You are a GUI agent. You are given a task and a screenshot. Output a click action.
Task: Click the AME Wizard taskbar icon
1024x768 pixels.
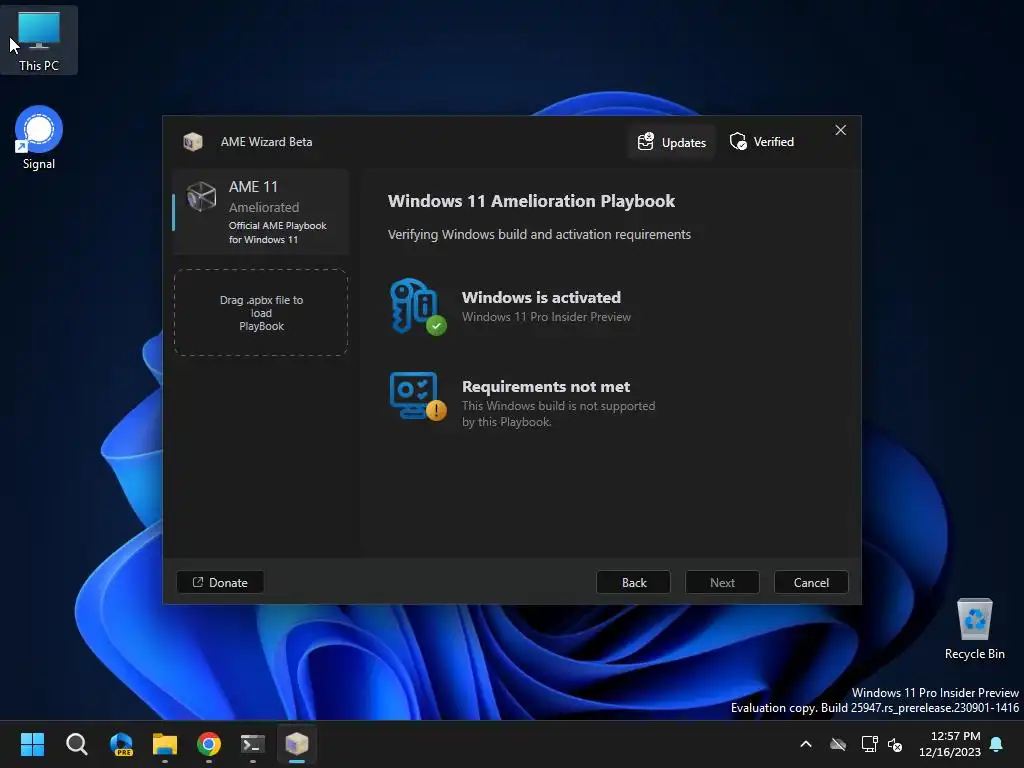click(x=297, y=744)
